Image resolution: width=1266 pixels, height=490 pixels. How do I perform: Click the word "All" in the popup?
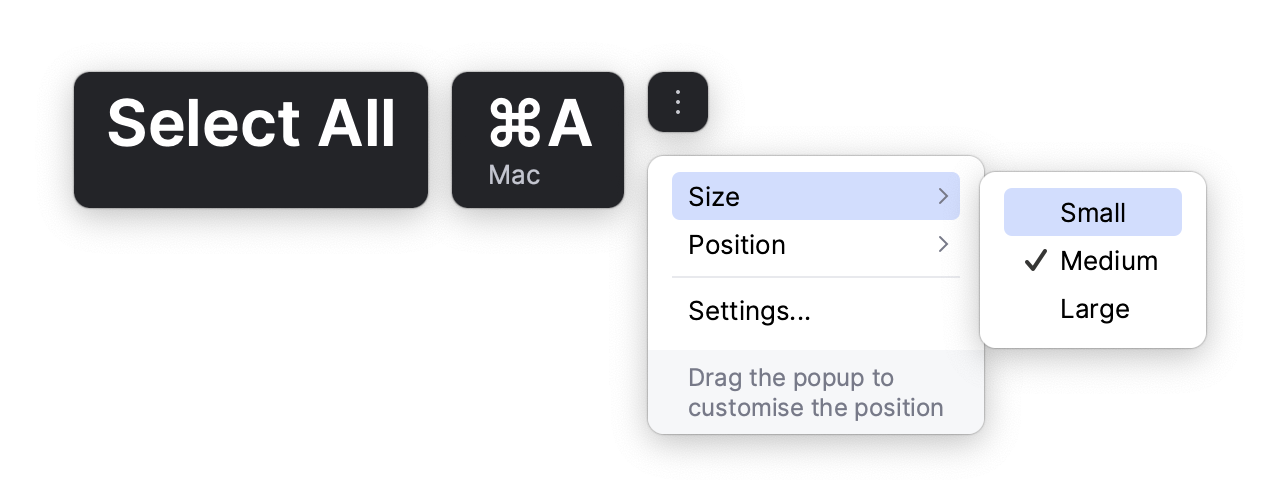coord(356,125)
